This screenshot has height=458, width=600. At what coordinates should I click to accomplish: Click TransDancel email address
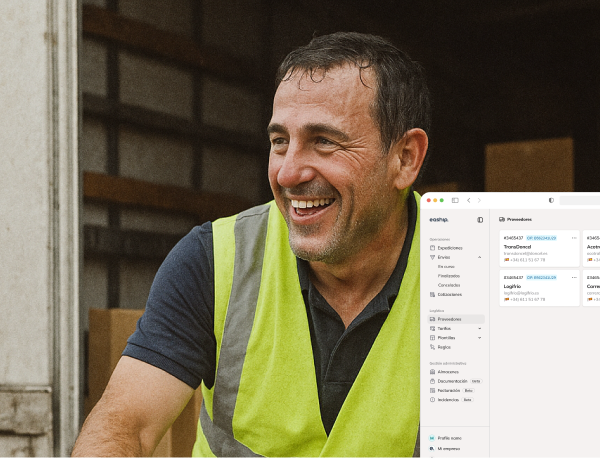525,253
